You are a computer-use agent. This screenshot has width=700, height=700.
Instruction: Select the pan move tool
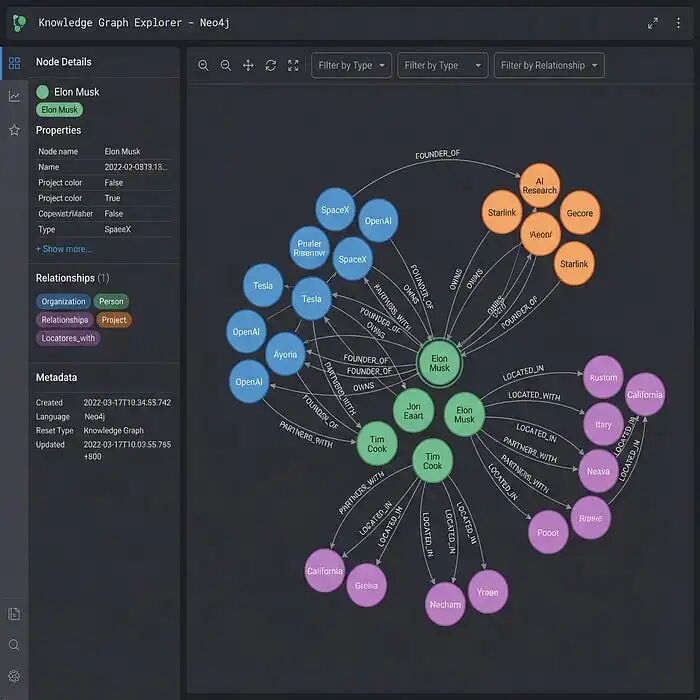click(248, 66)
